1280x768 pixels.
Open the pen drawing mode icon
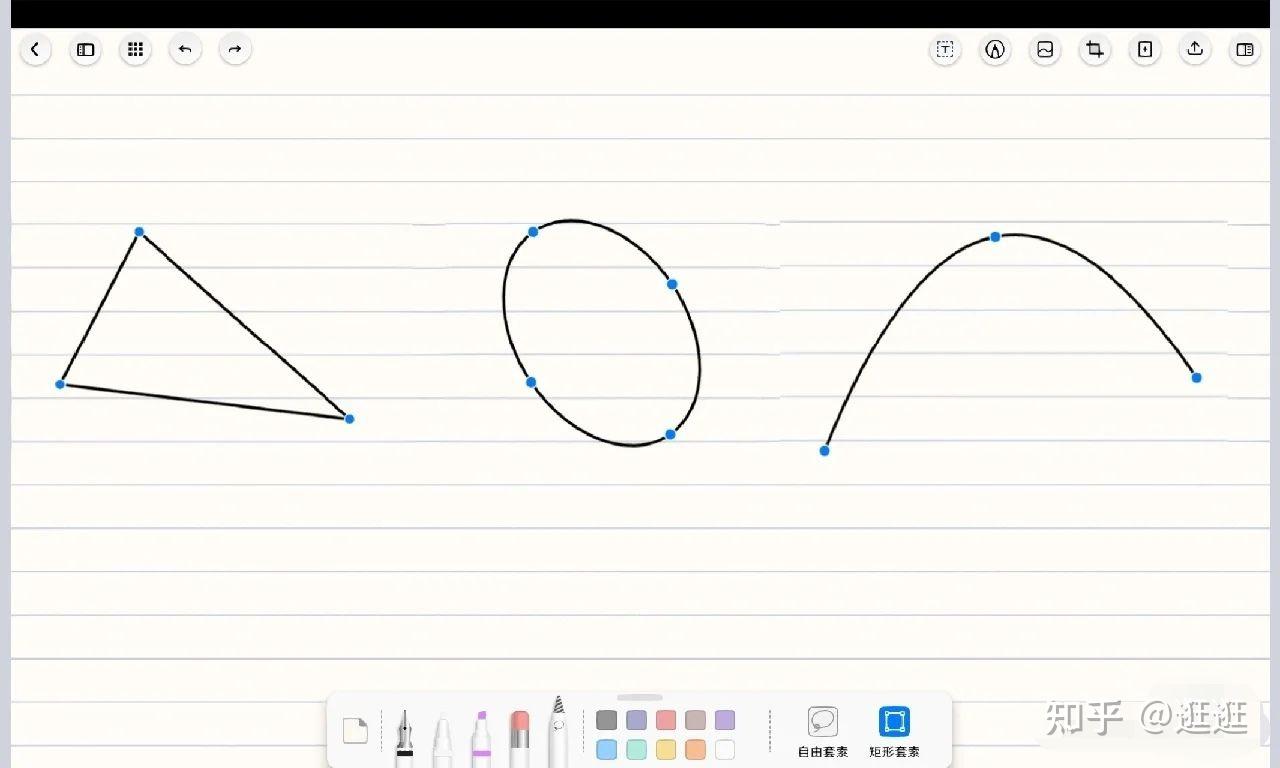995,49
